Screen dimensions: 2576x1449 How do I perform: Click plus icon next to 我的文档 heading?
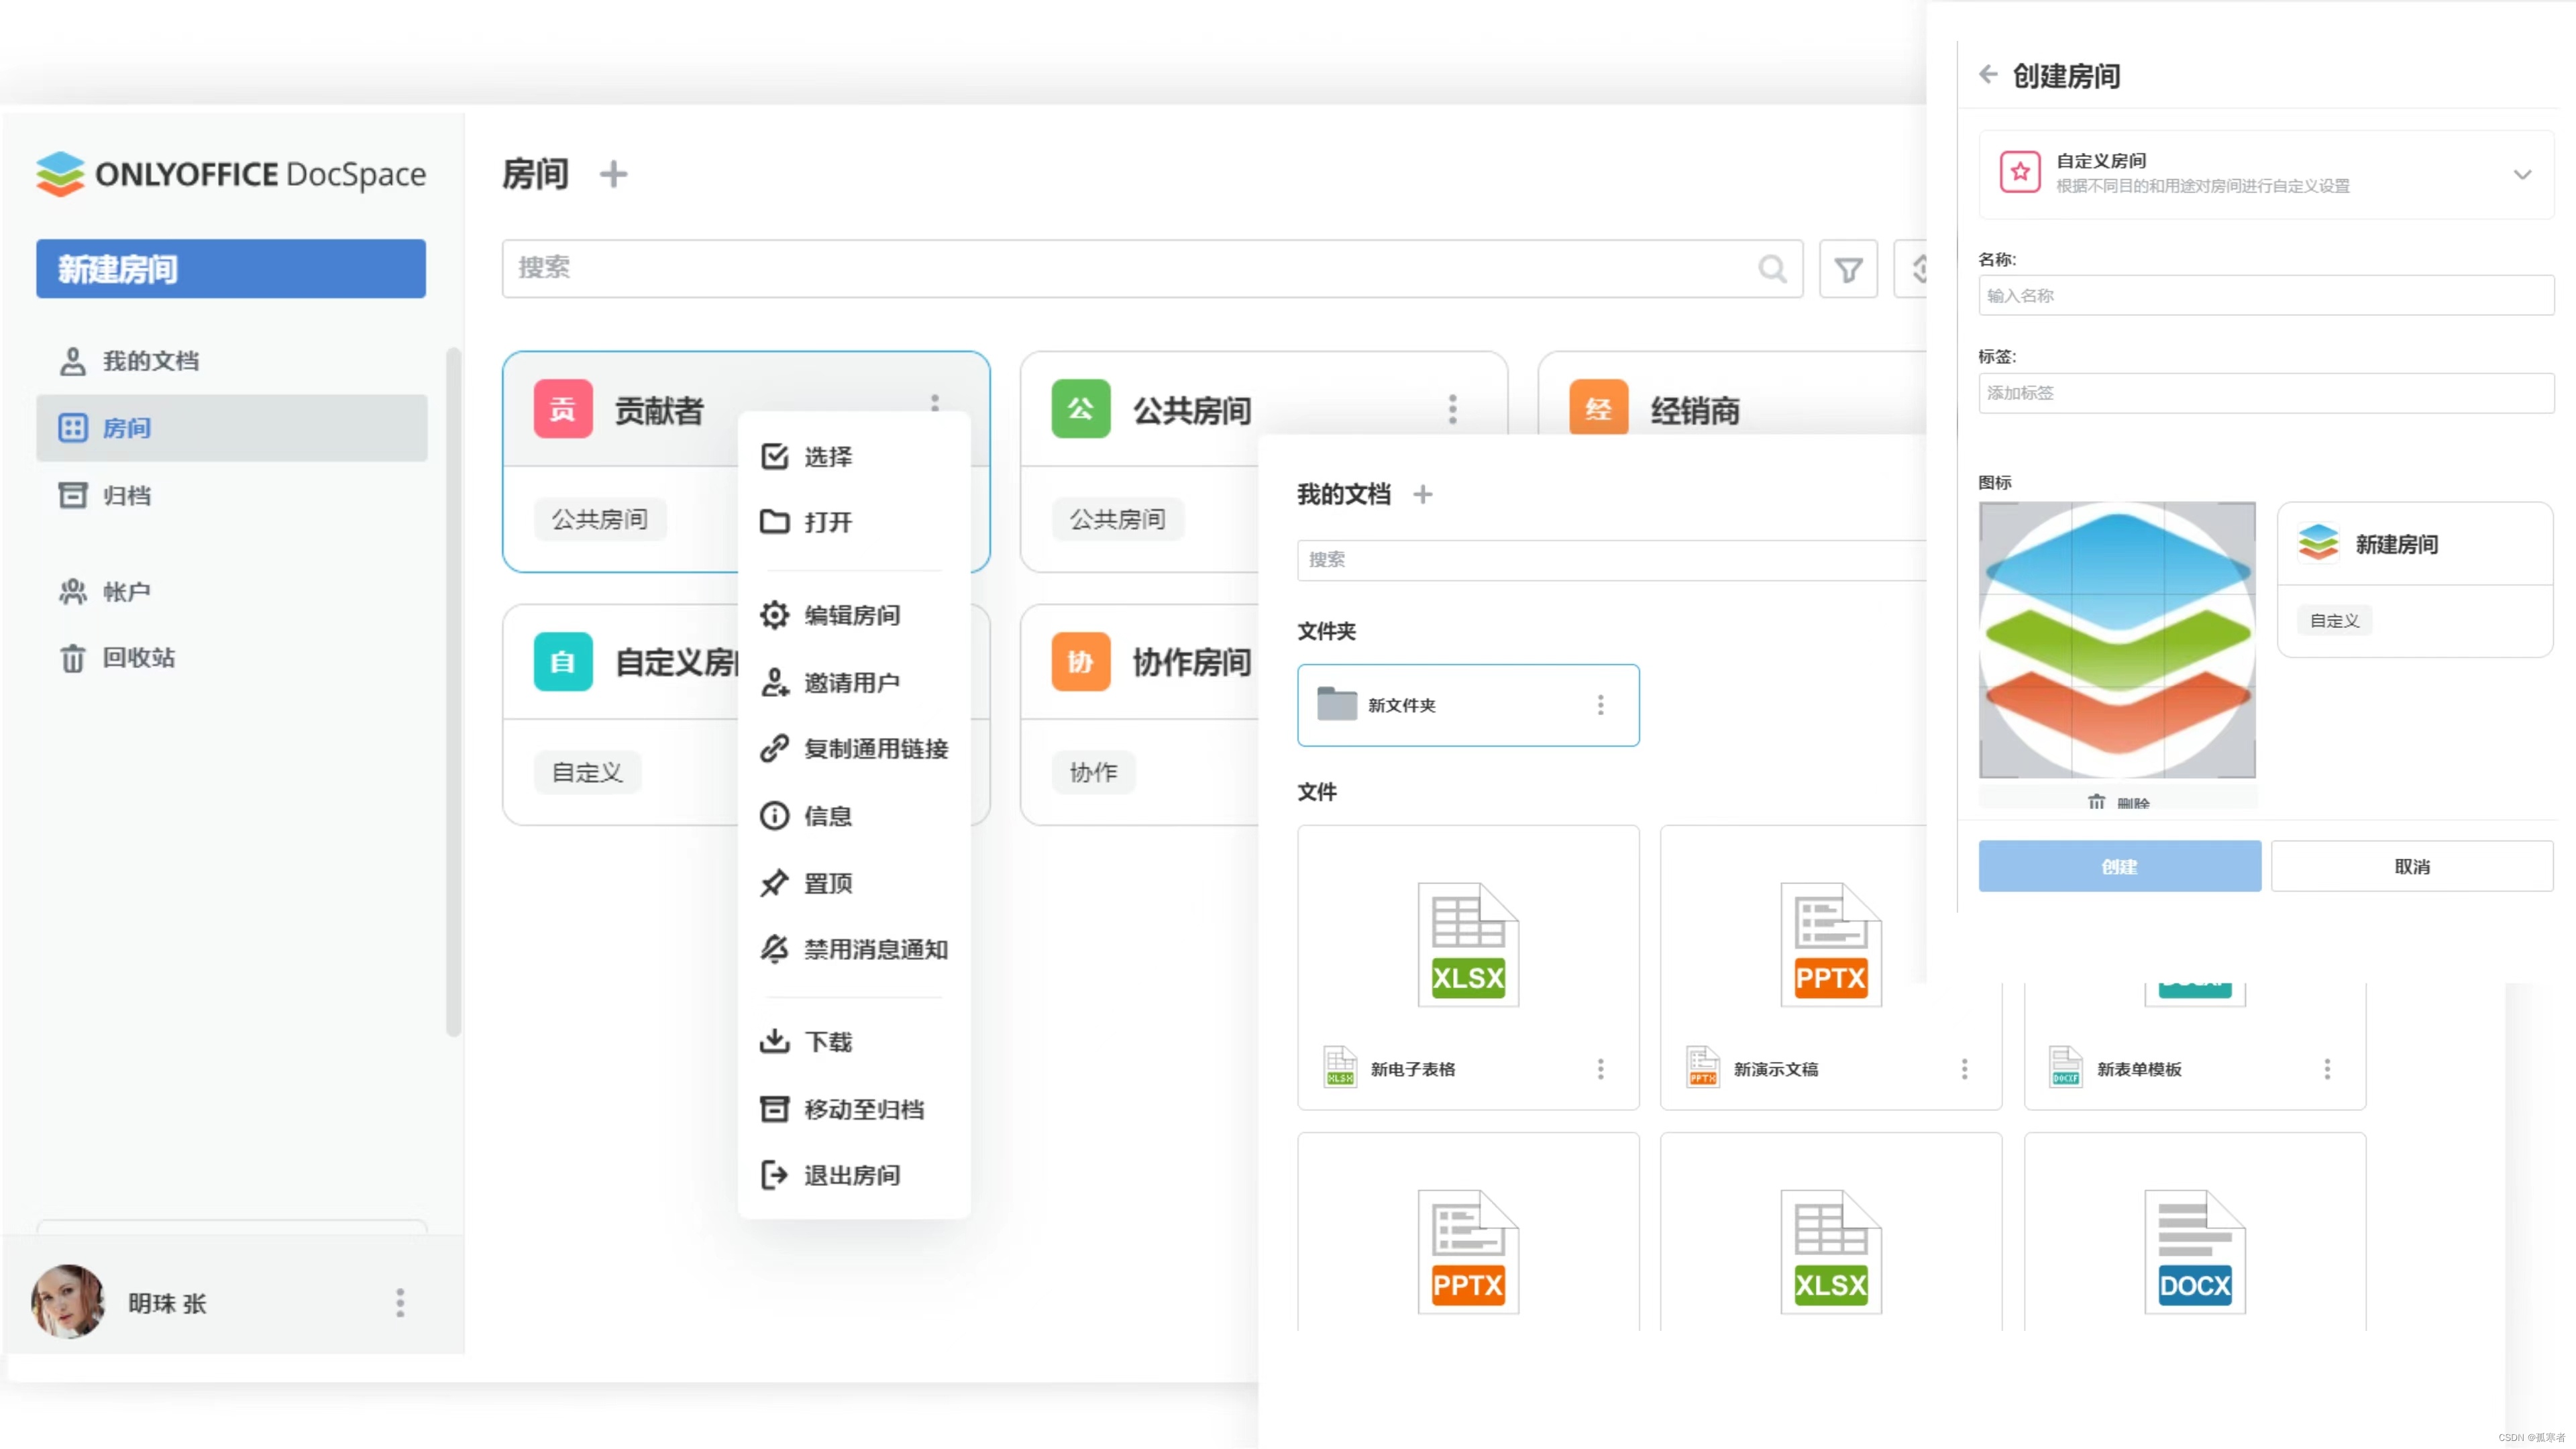pyautogui.click(x=1422, y=494)
